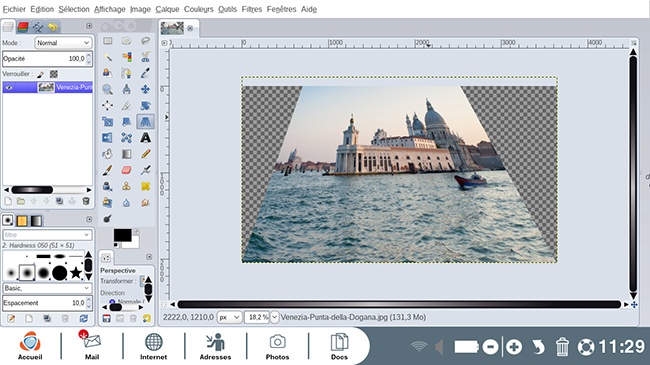Screen dimensions: 650x365
Task: Delete the layer with trash icon
Action: [86, 201]
